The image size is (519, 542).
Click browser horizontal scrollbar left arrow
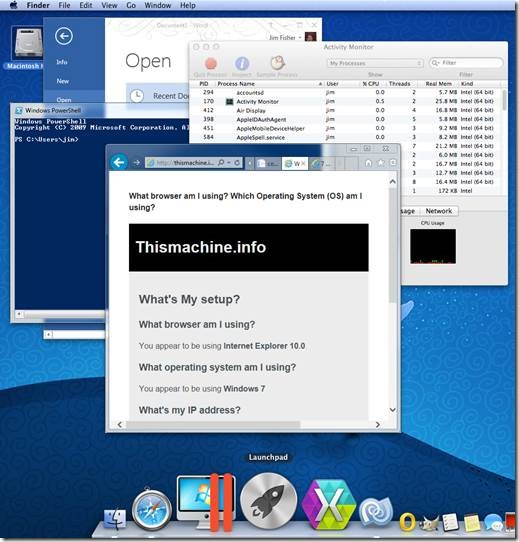tap(120, 424)
